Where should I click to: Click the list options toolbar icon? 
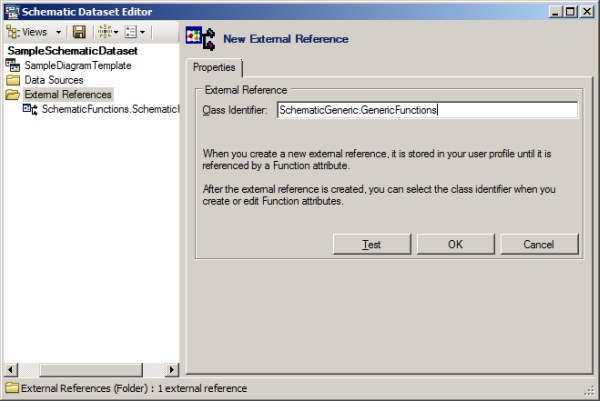(x=131, y=32)
